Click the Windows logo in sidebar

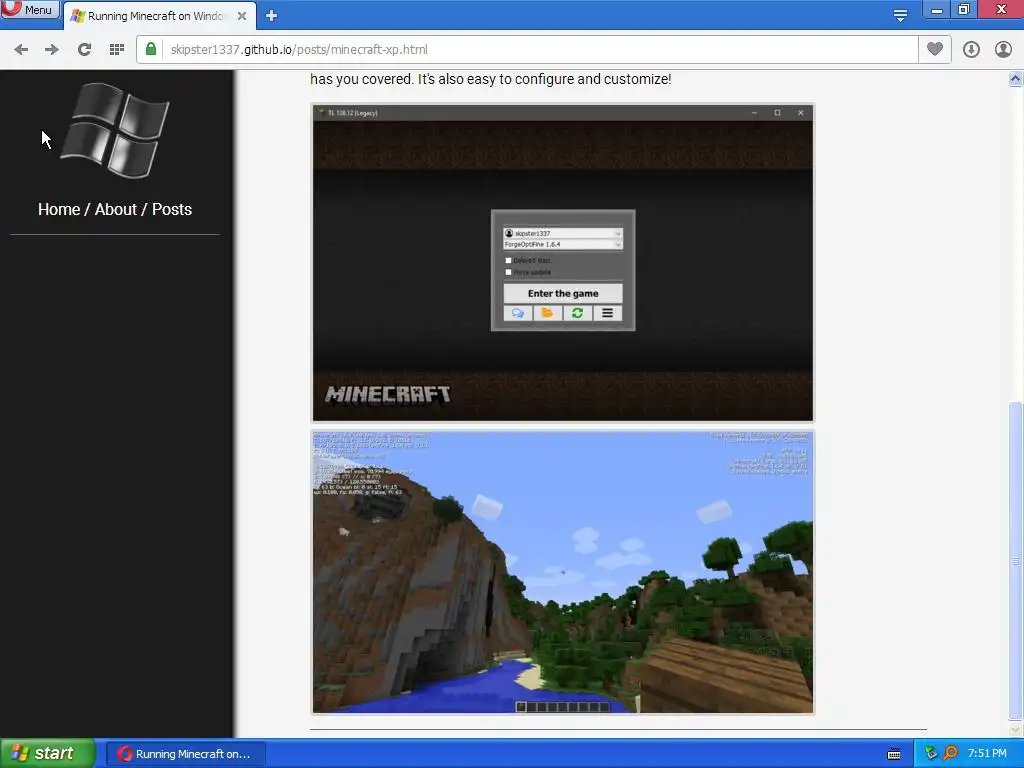coord(115,130)
